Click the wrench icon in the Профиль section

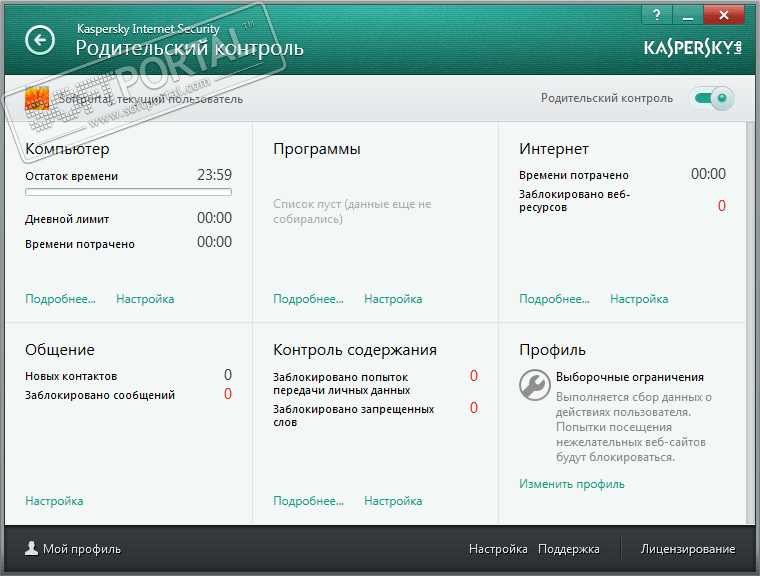[x=535, y=385]
